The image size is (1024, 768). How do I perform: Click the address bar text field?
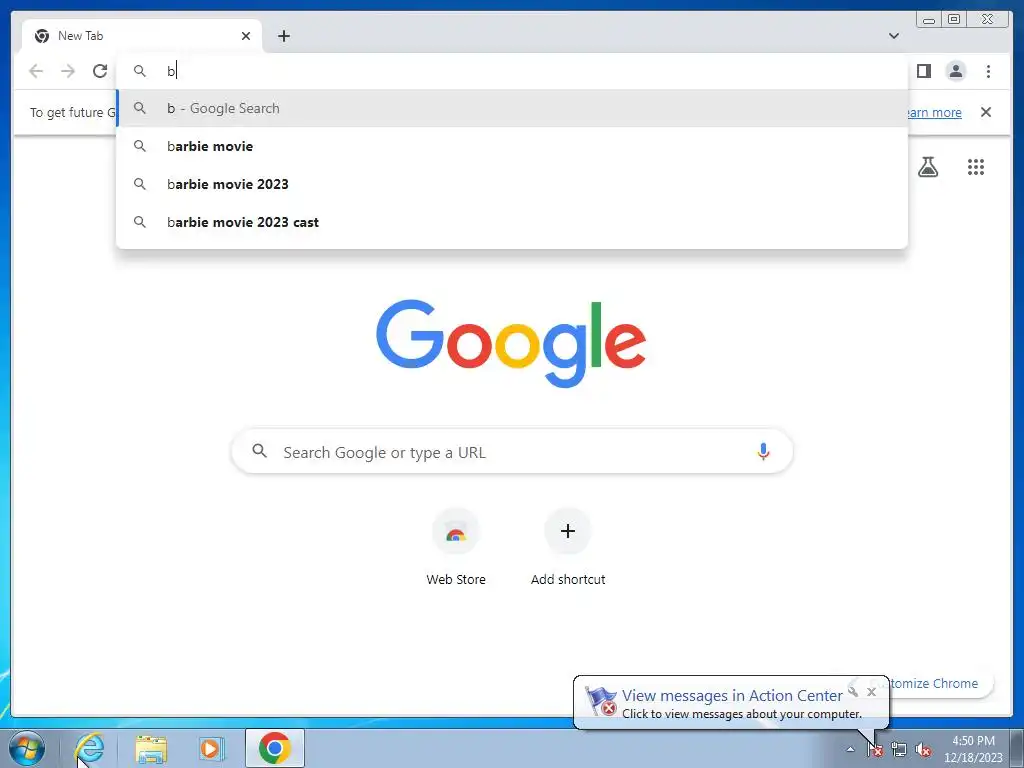pos(512,71)
